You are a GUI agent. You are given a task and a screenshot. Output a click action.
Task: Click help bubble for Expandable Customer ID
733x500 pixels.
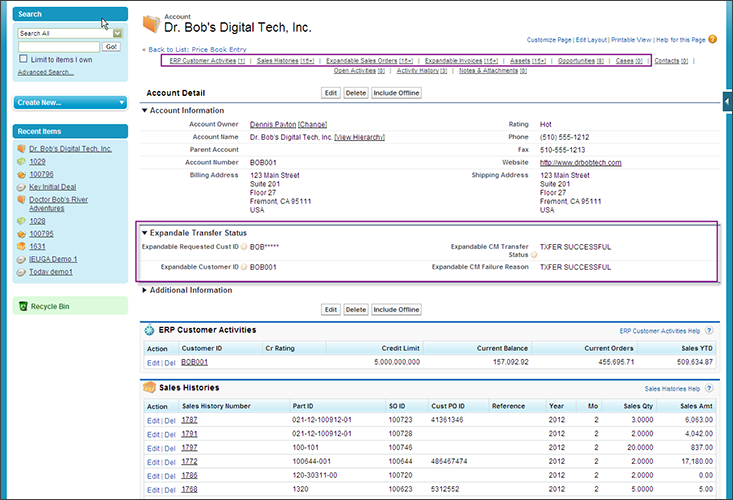(244, 267)
